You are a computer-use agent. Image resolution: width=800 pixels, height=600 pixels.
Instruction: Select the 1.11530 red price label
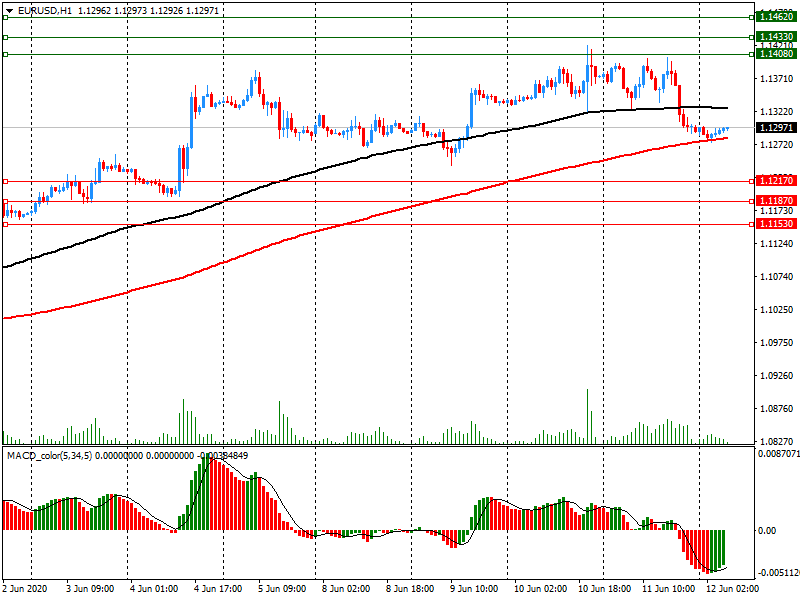coord(775,224)
